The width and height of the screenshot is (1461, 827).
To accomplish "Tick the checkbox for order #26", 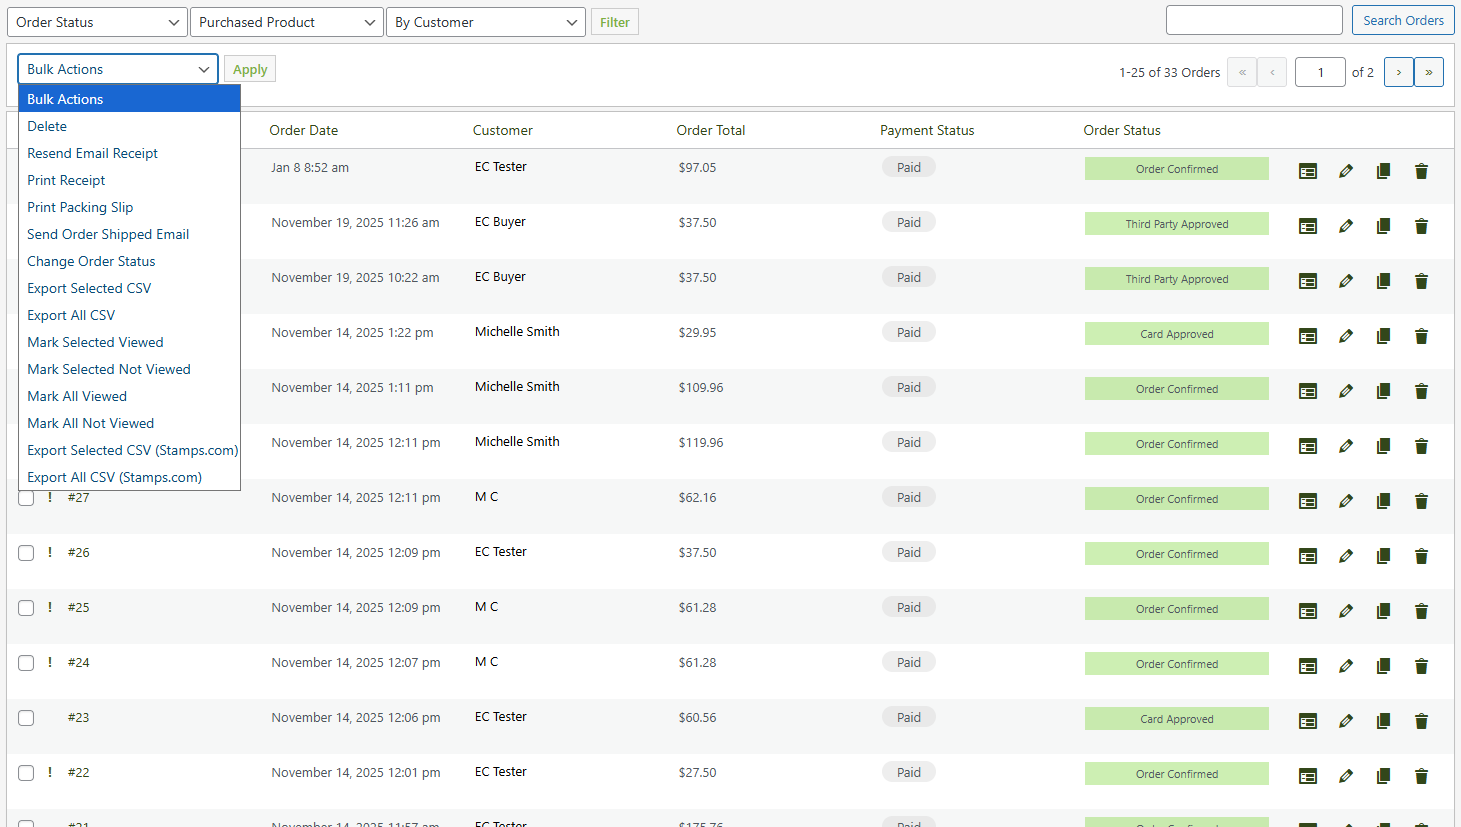I will click(26, 553).
